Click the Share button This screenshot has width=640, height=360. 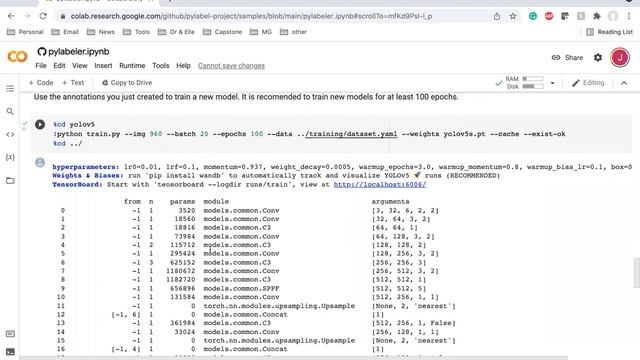pyautogui.click(x=567, y=58)
